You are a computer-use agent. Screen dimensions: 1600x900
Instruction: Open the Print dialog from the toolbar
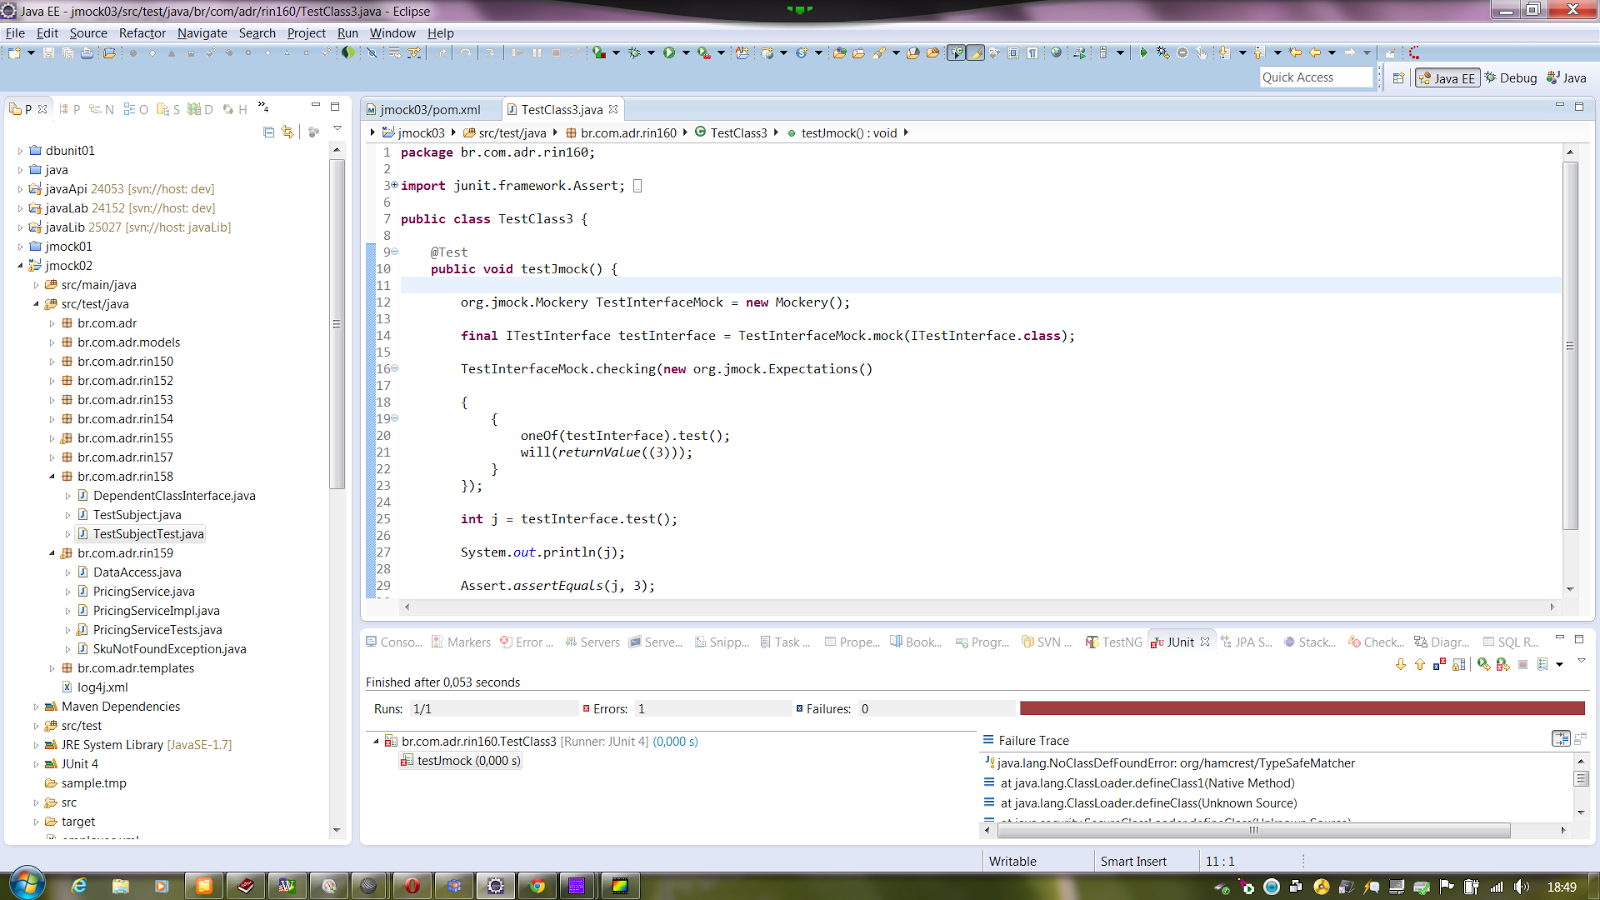pos(88,54)
